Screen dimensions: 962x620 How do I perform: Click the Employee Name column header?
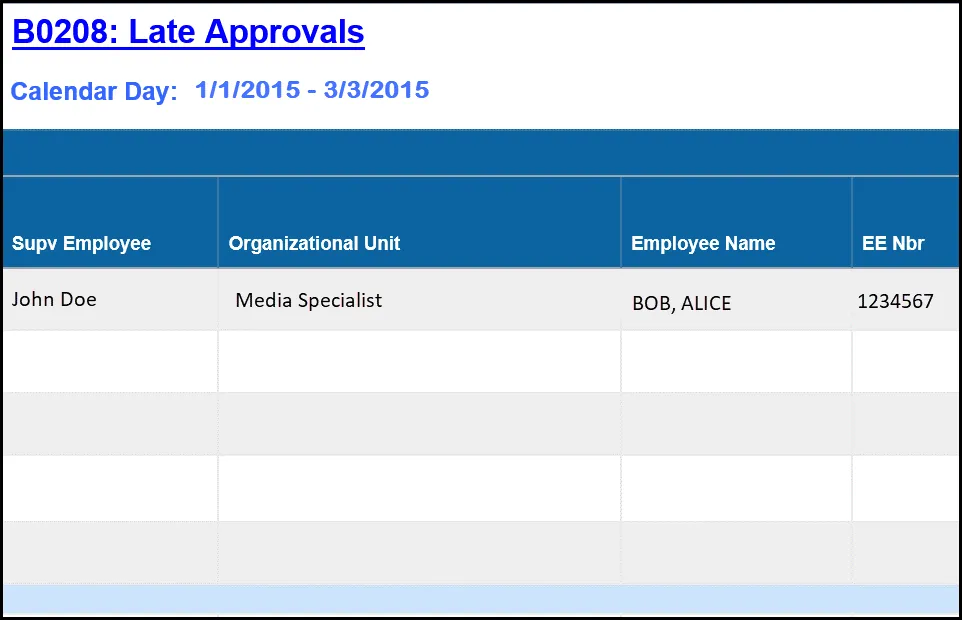pos(703,243)
